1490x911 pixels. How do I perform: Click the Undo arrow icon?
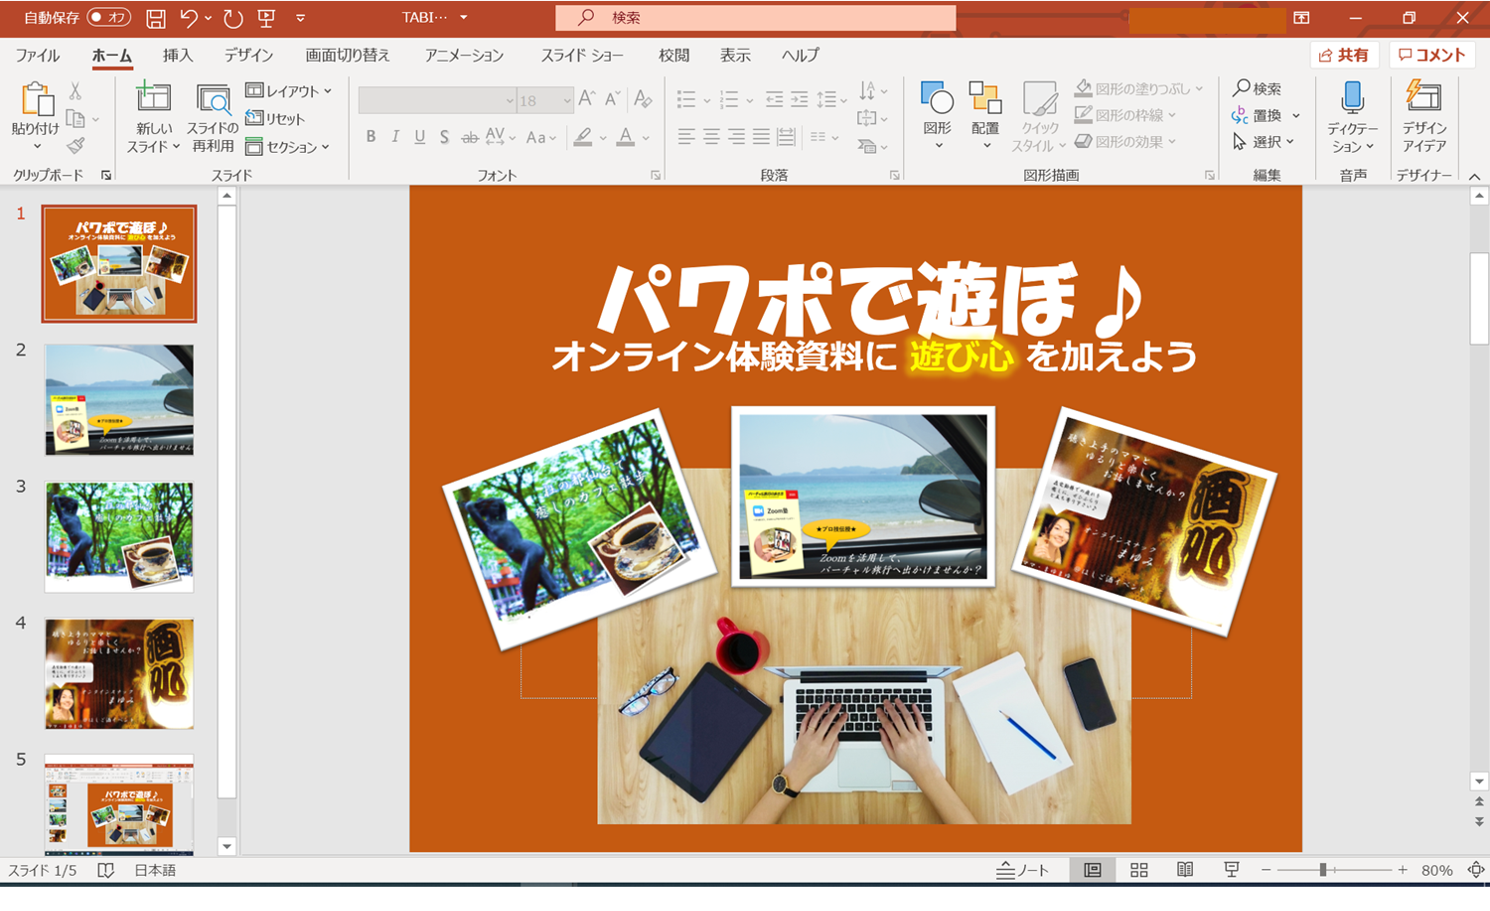coord(188,18)
